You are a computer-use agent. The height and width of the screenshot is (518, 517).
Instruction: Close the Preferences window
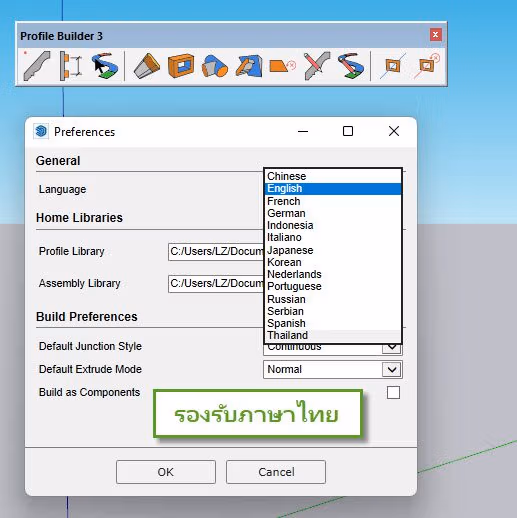click(394, 131)
